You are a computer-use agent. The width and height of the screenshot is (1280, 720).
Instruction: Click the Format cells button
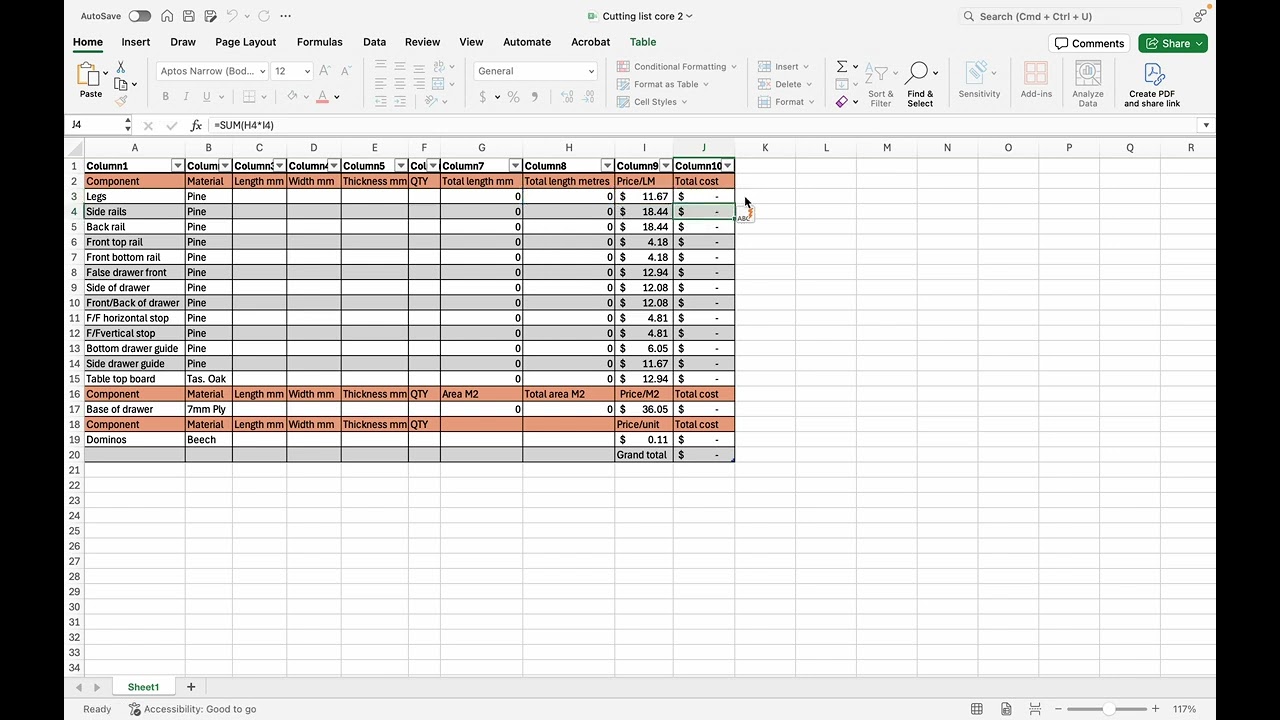click(786, 101)
